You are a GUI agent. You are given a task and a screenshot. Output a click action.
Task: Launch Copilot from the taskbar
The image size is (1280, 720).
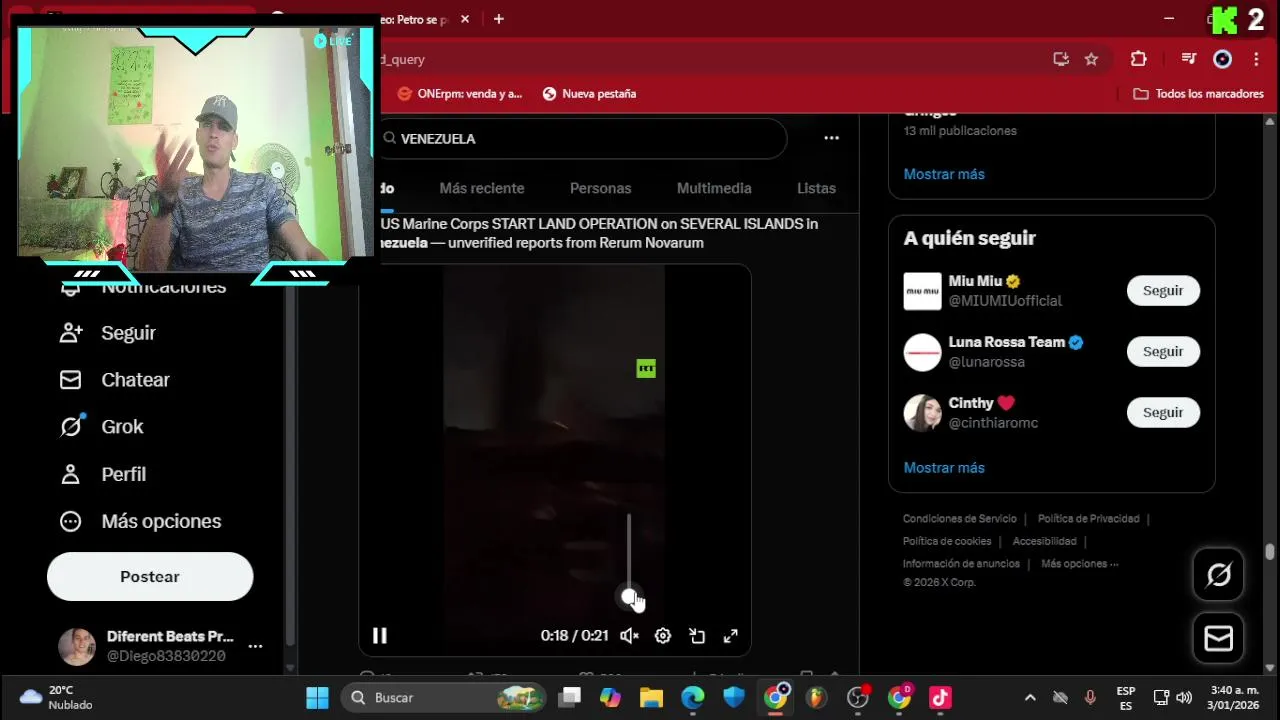pos(610,697)
